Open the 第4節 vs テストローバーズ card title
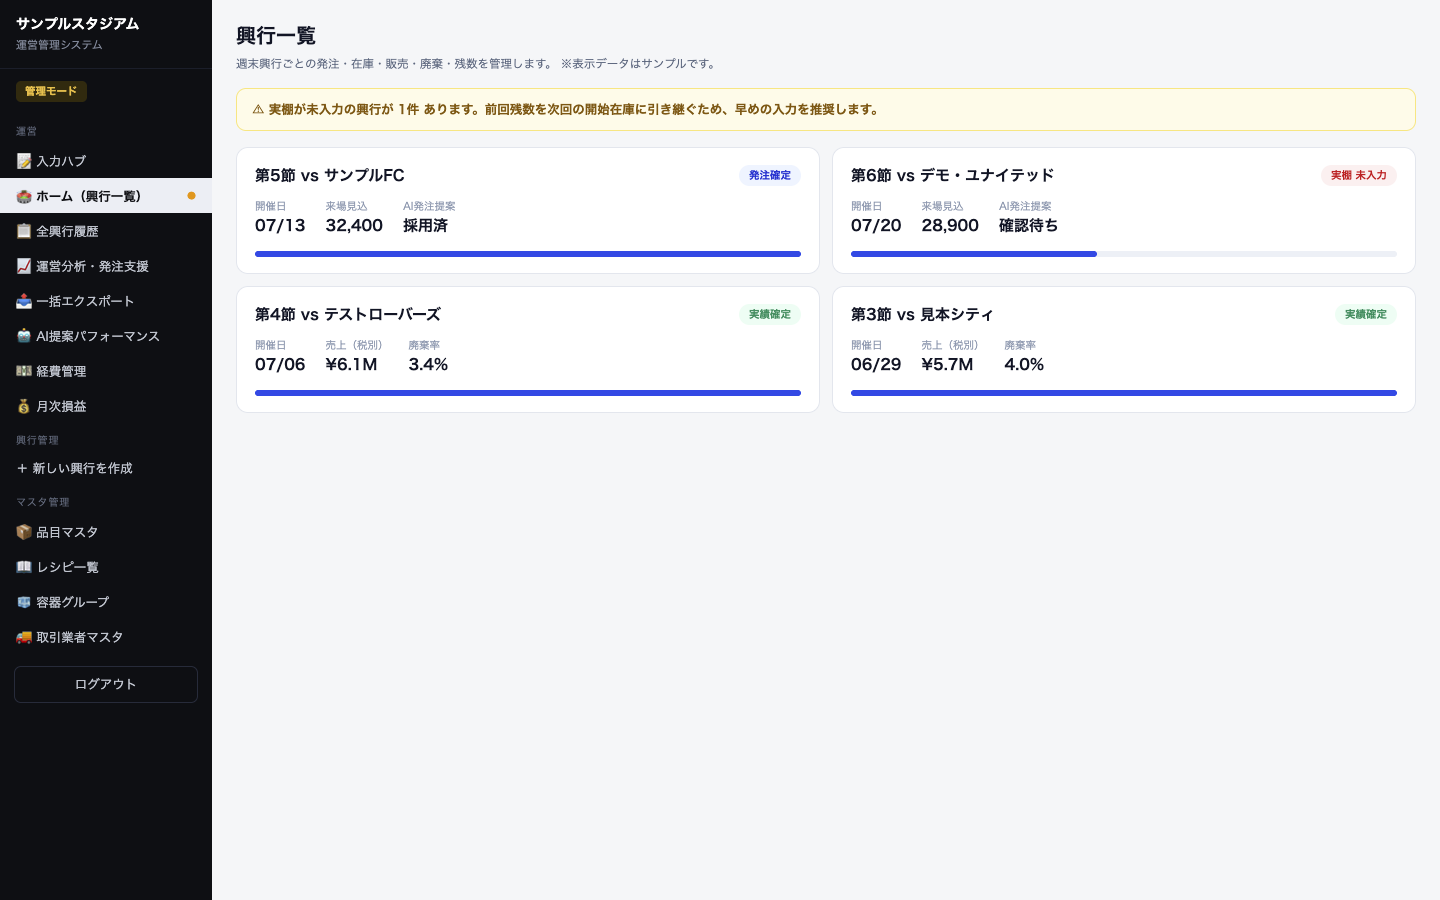This screenshot has height=900, width=1440. [x=348, y=314]
